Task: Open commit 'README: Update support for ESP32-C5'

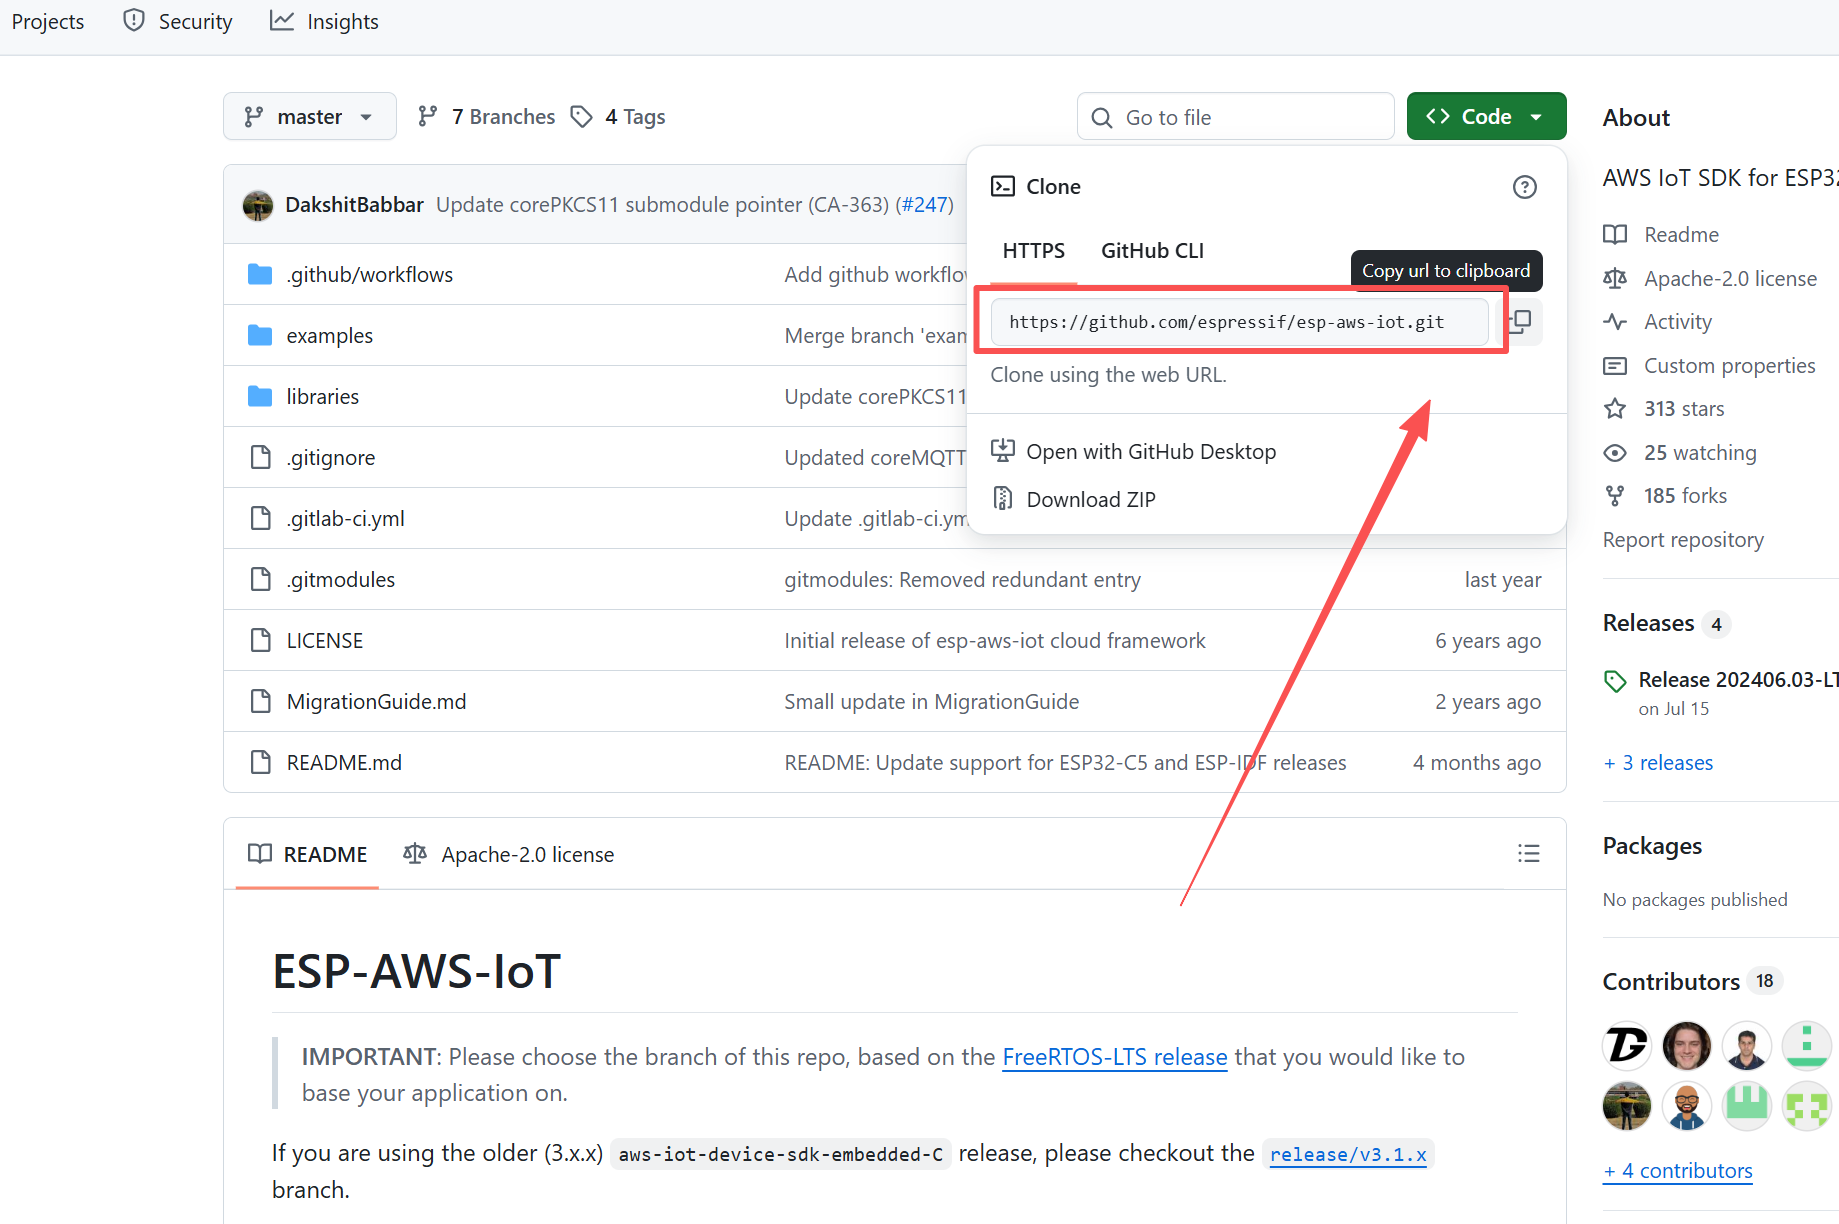Action: 1065,763
